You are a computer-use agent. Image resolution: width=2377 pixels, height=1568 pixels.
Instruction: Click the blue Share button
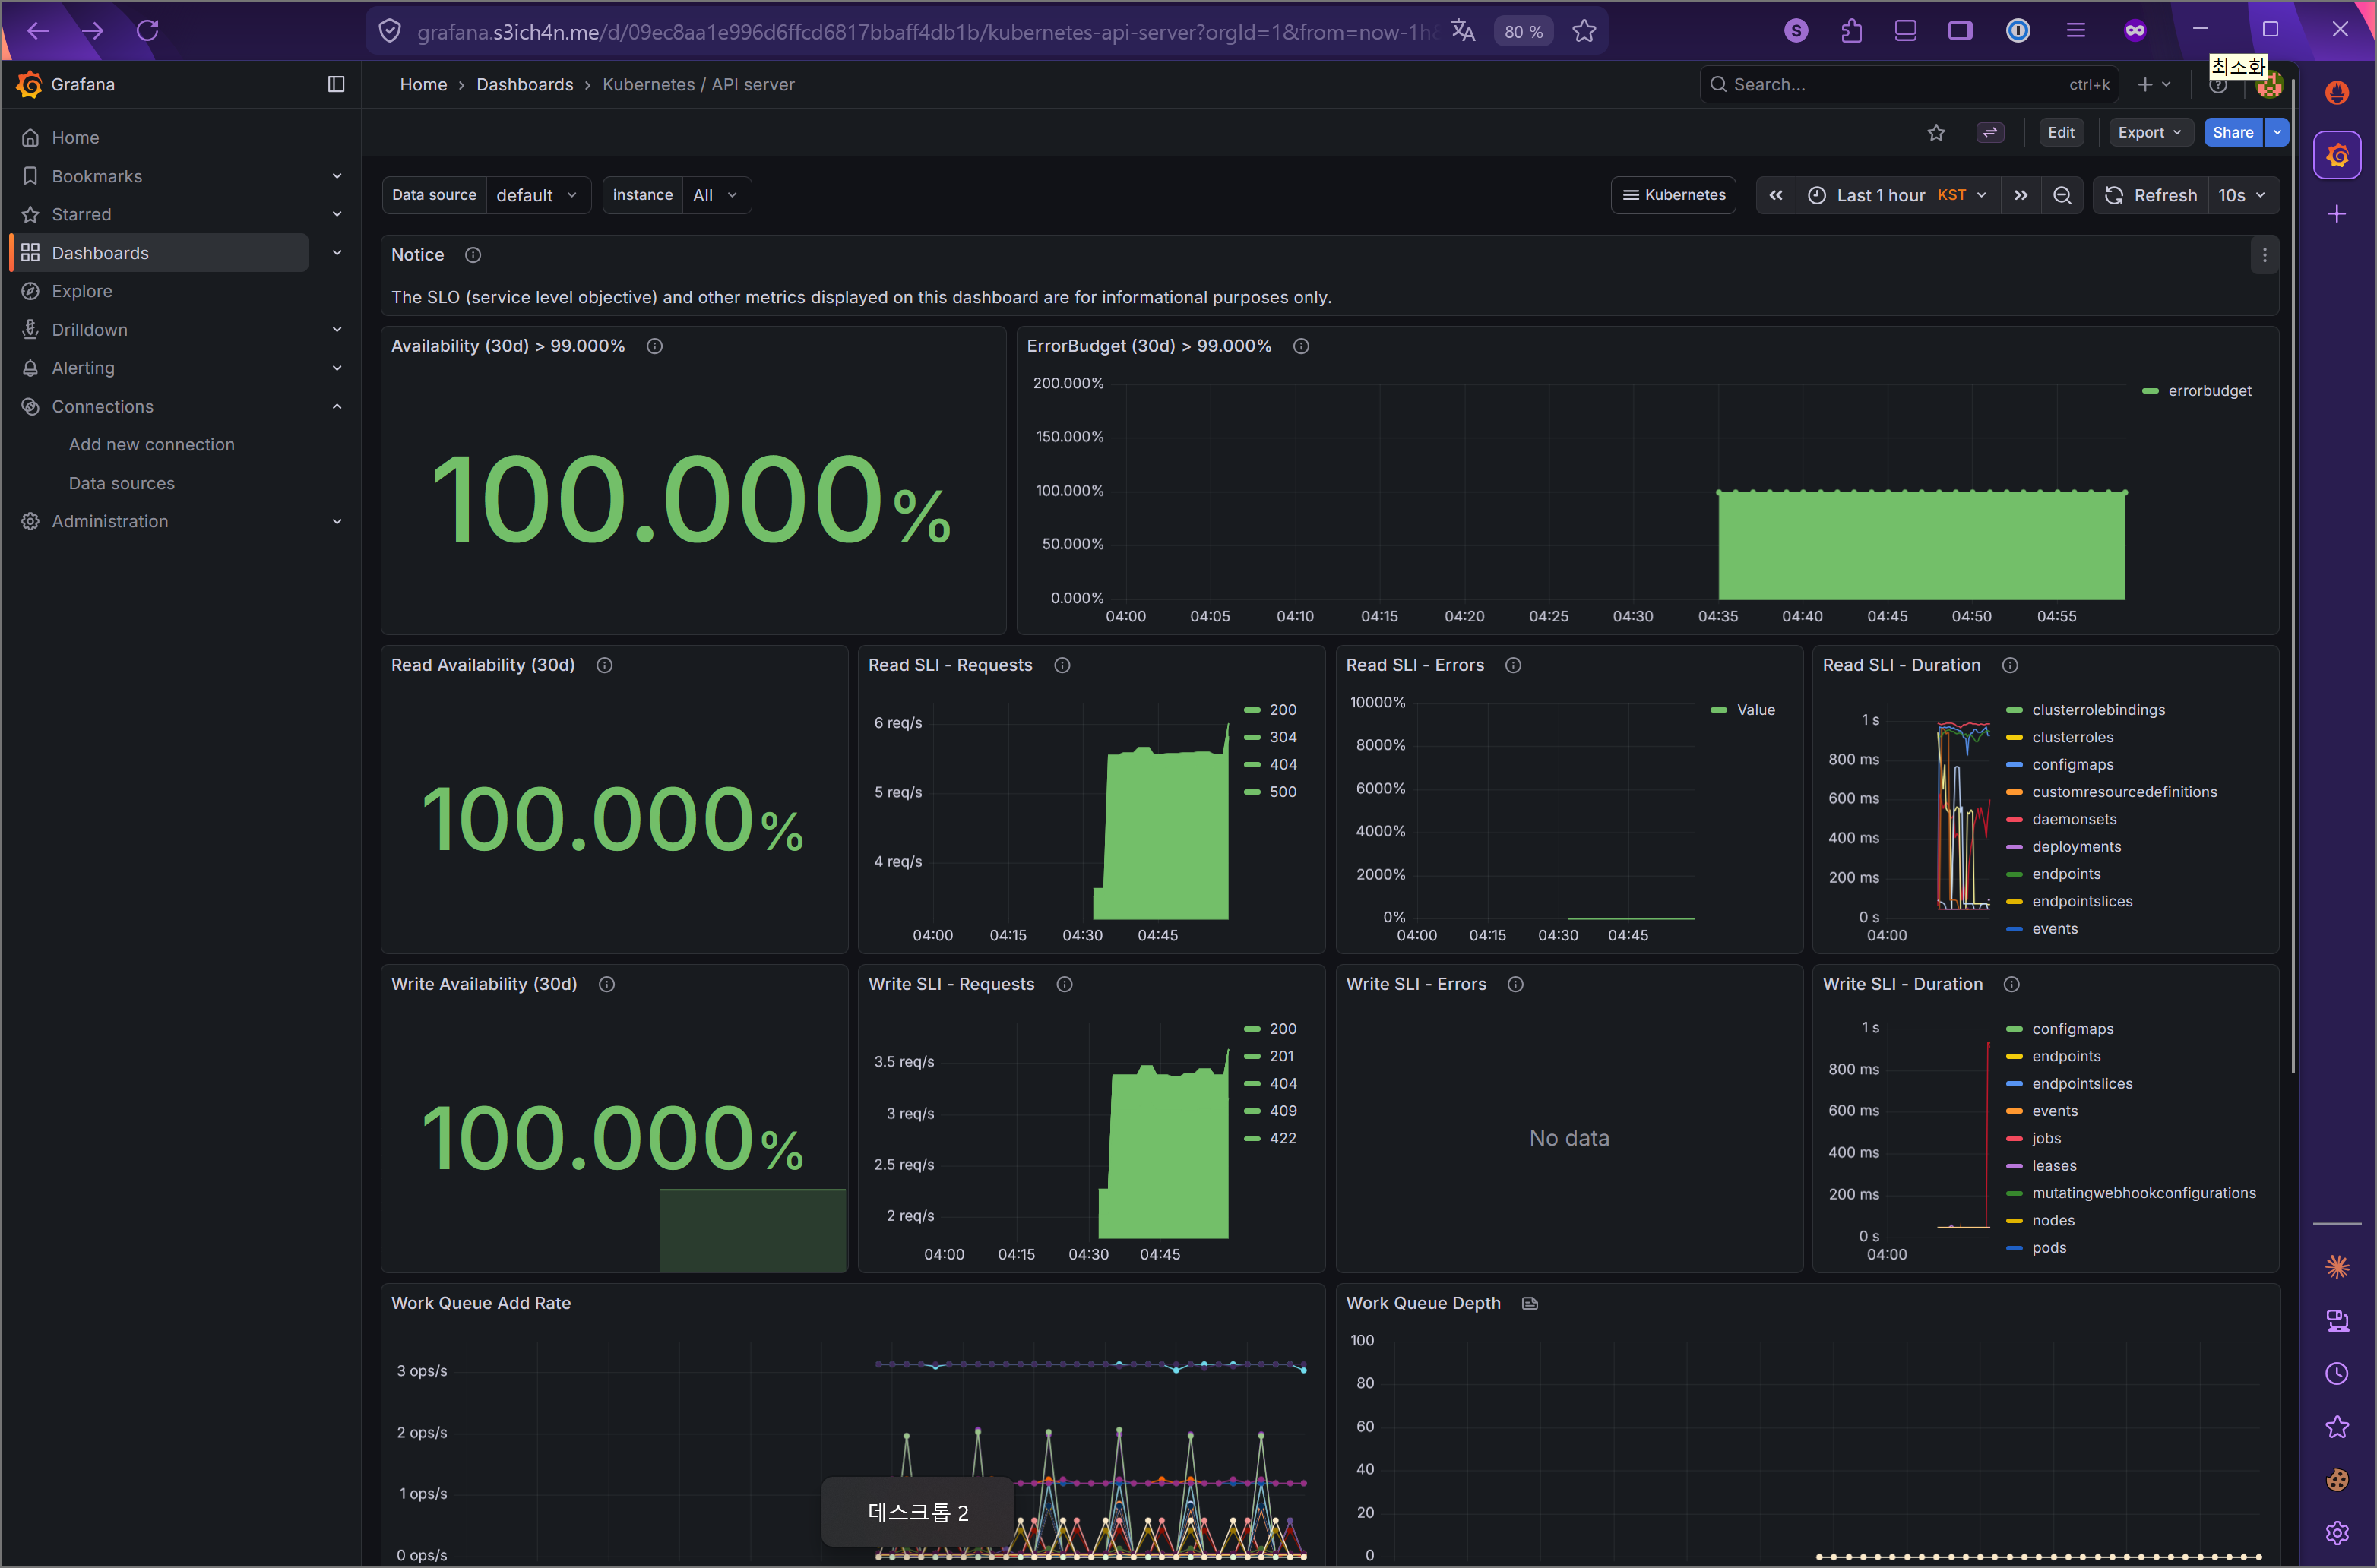[x=2233, y=131]
